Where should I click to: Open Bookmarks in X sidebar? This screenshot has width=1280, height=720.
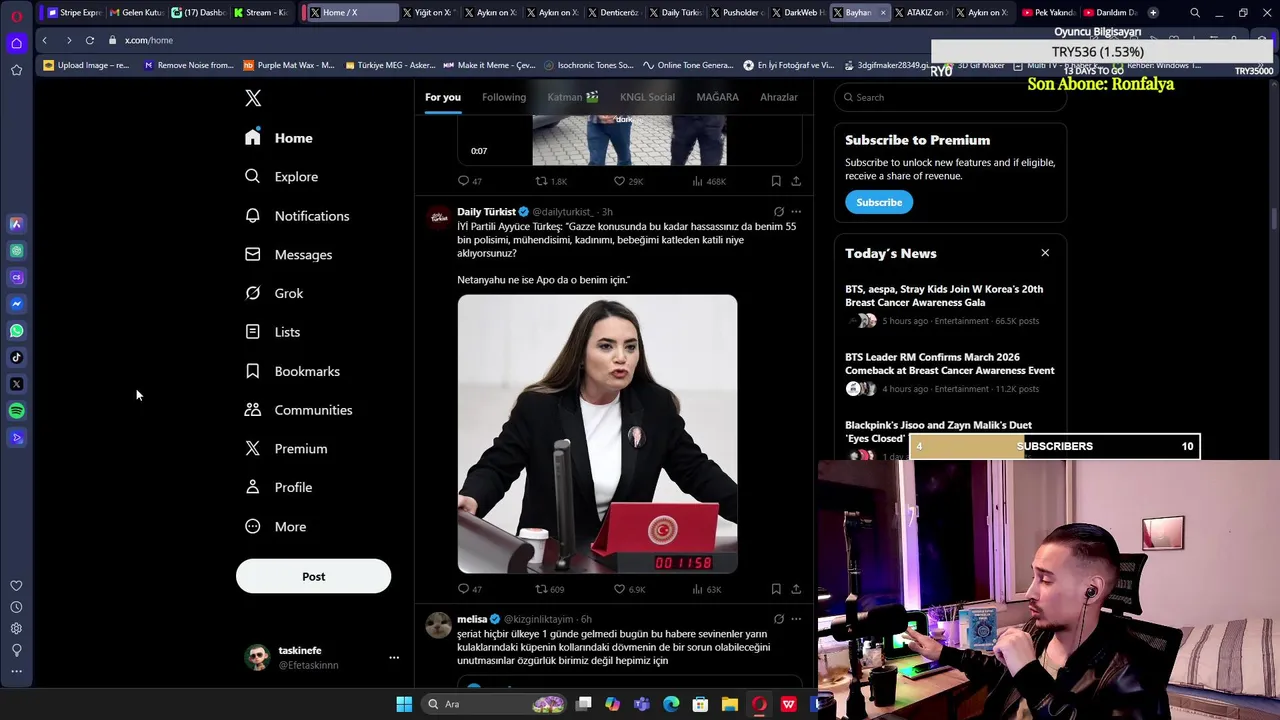pyautogui.click(x=292, y=371)
